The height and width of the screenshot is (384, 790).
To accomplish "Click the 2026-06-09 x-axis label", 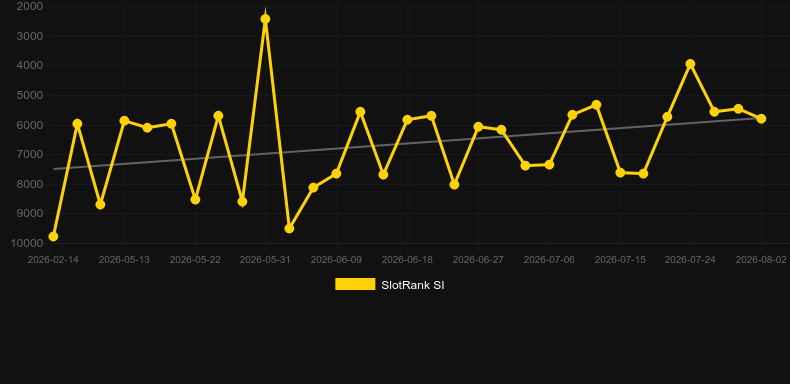I will (336, 260).
